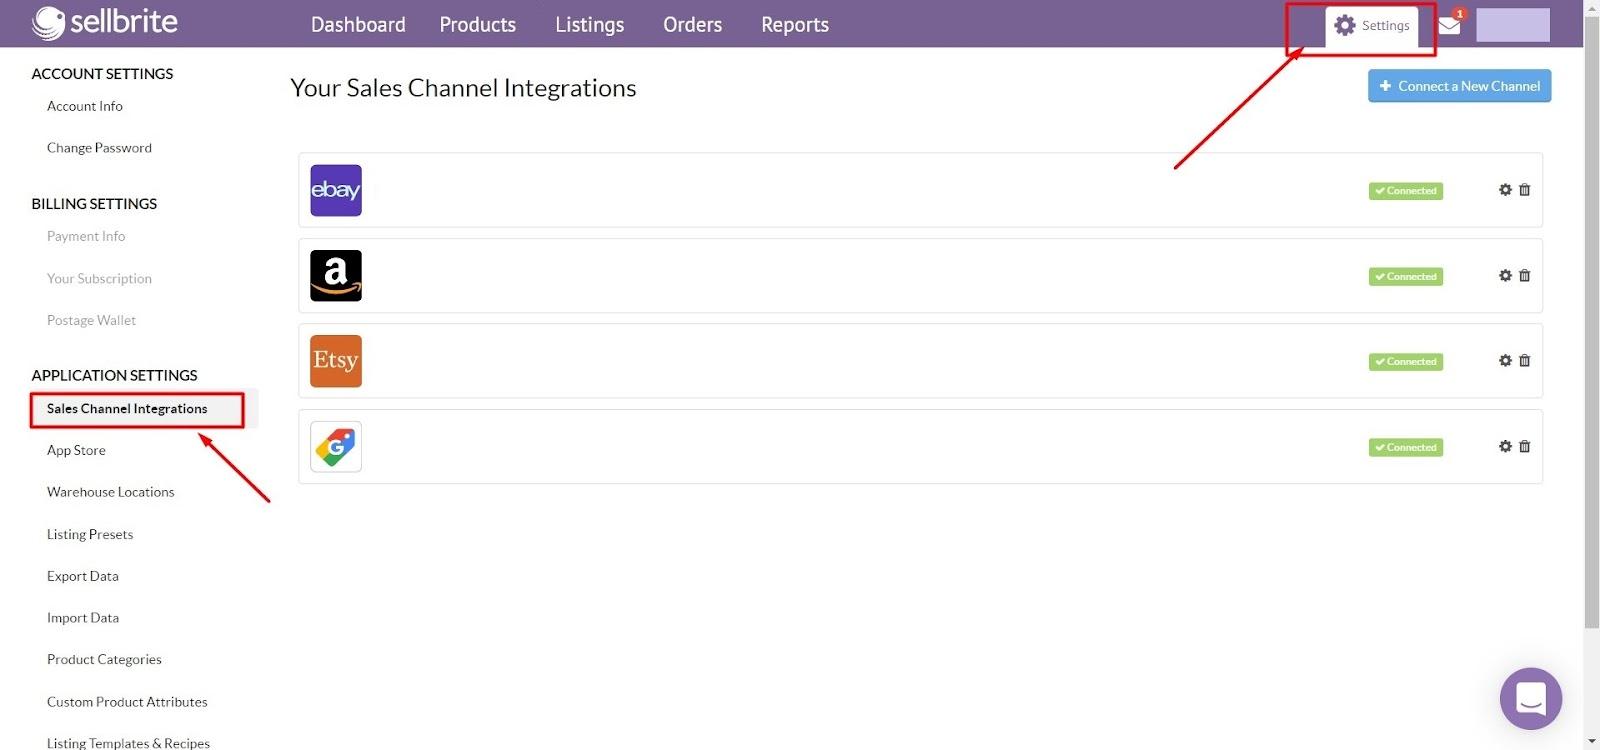Click the Connected badge for Amazon
The width and height of the screenshot is (1600, 750).
pos(1406,277)
